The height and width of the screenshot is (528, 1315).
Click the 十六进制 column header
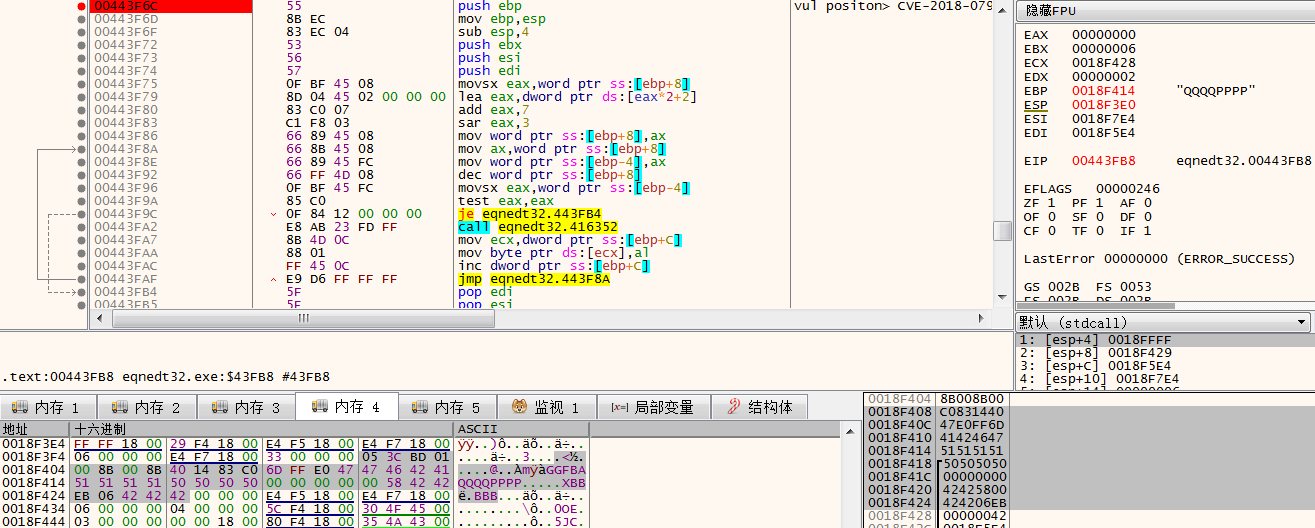[262, 428]
